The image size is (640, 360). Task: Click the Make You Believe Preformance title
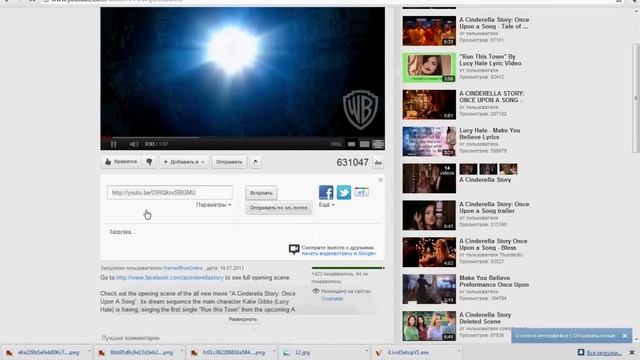click(494, 281)
